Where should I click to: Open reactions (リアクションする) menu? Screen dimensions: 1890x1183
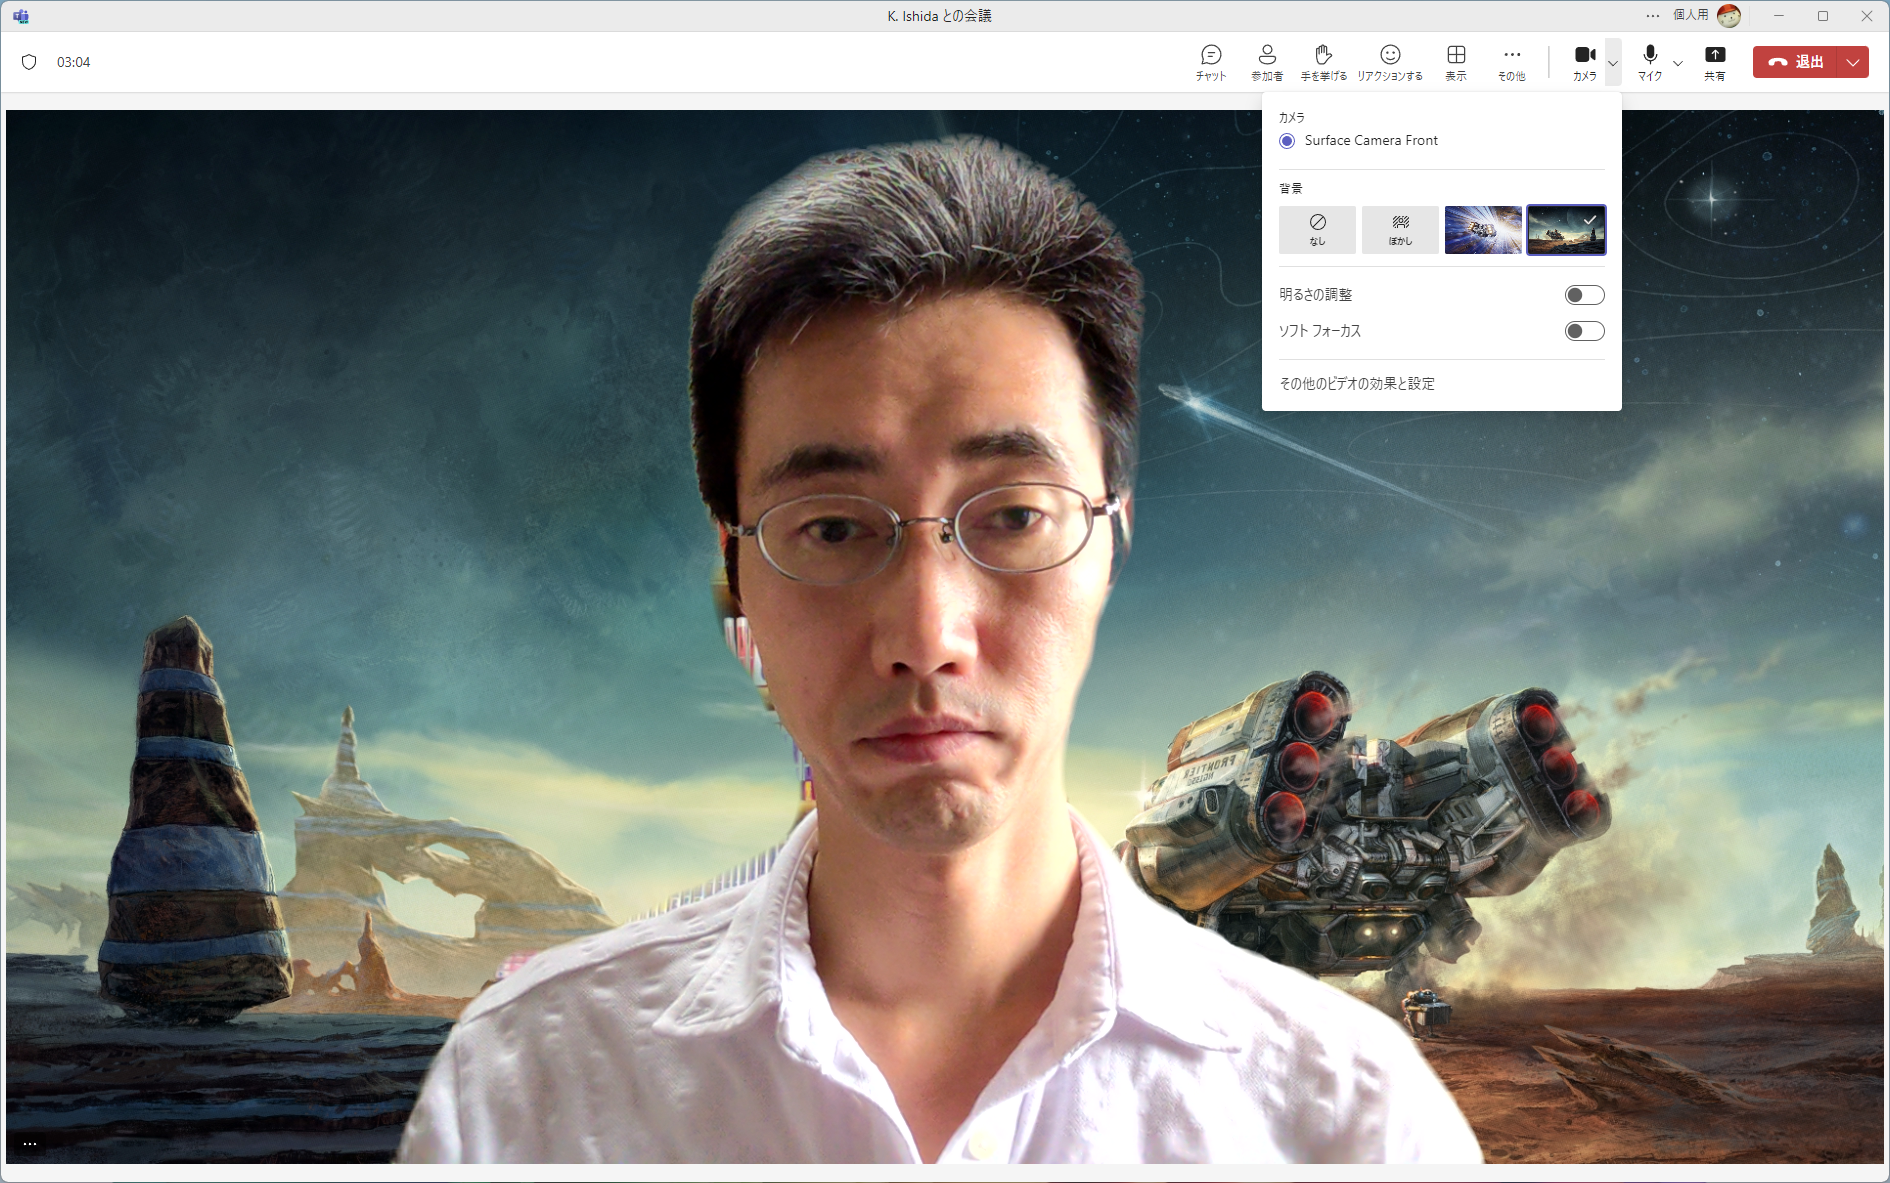pos(1390,62)
